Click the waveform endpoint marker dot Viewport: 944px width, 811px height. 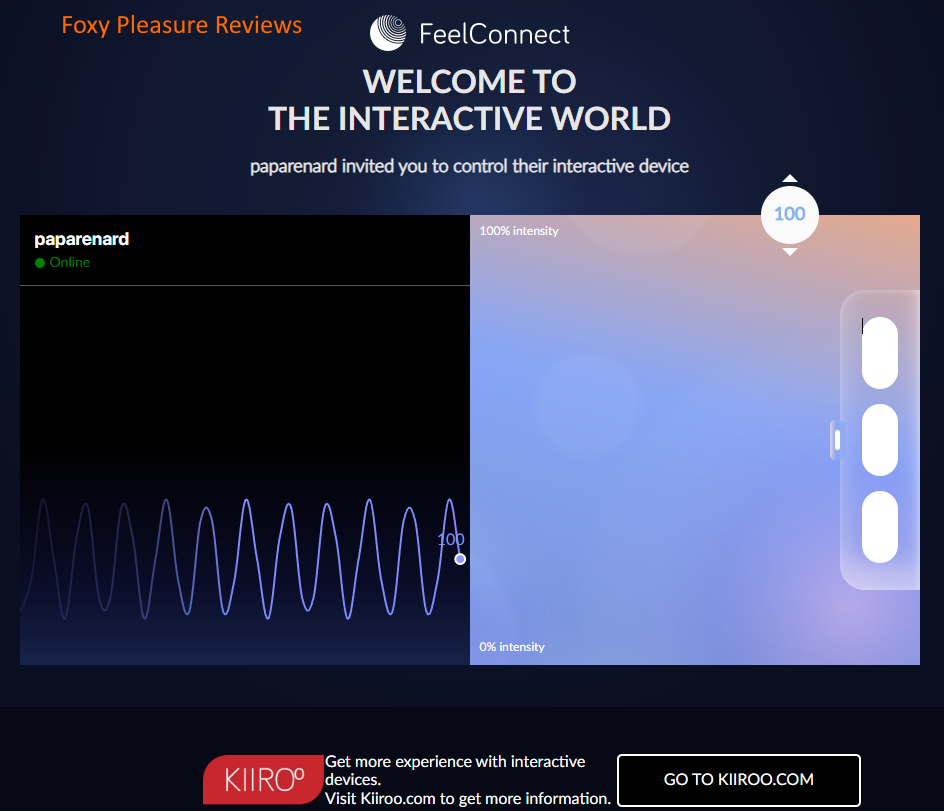460,559
